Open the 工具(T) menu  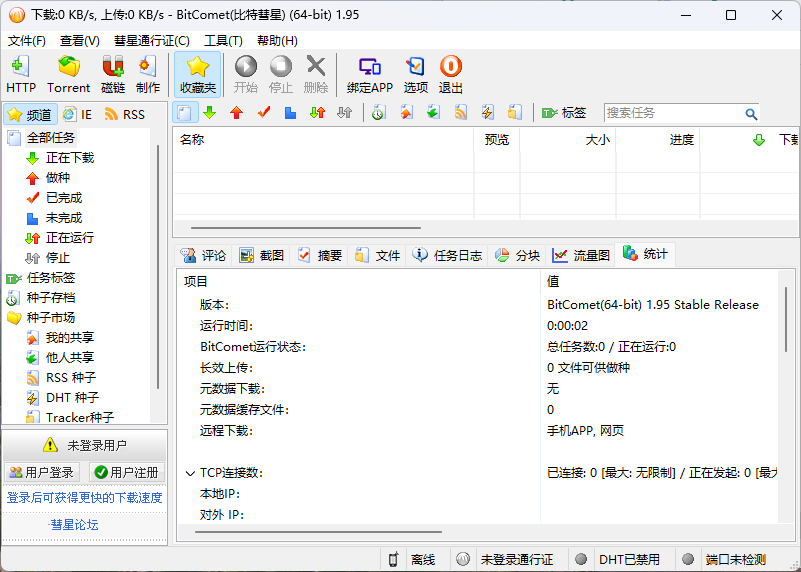coord(223,41)
